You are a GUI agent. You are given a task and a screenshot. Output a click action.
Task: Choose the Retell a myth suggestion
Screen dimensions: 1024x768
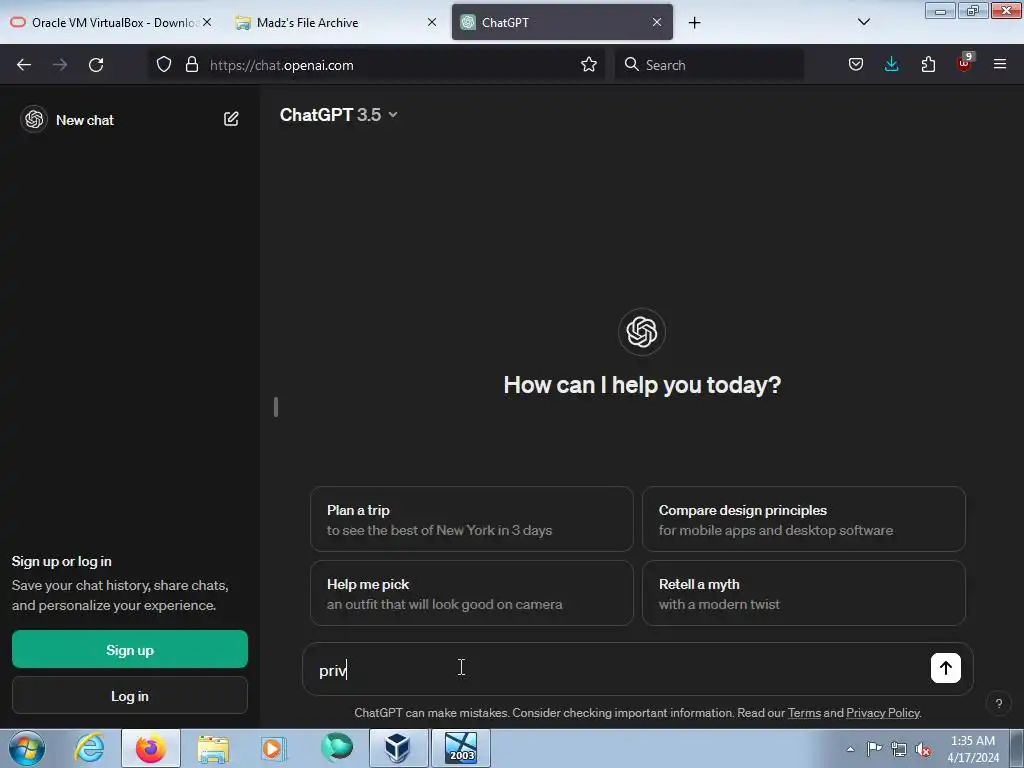[x=803, y=593]
